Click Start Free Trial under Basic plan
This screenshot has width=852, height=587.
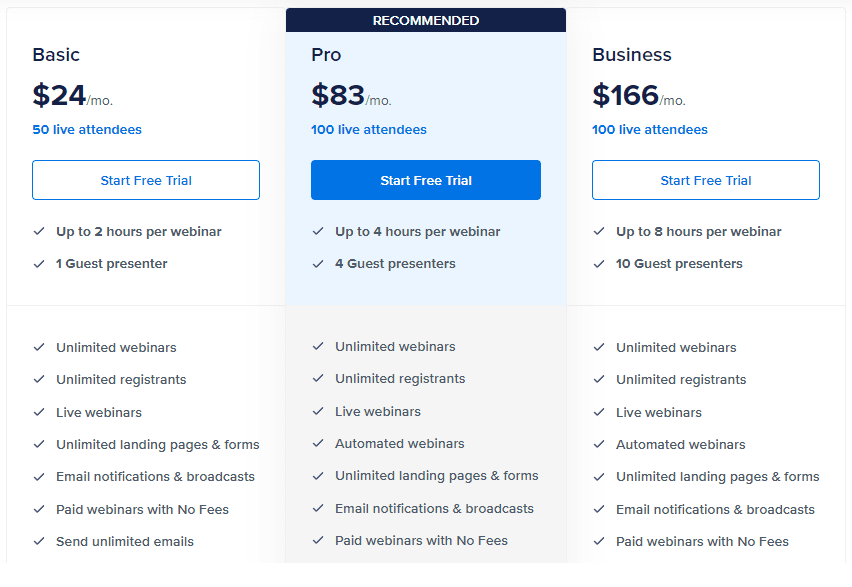click(x=146, y=180)
